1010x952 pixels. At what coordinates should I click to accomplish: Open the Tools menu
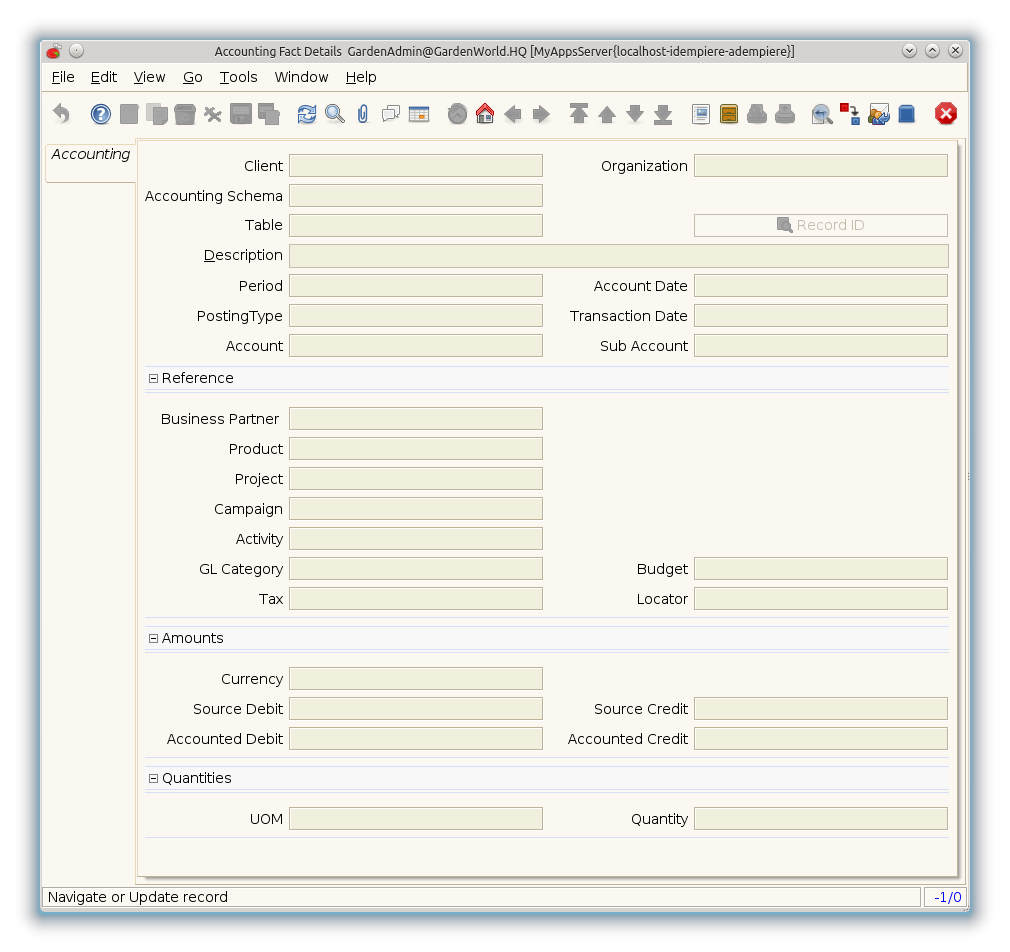238,77
